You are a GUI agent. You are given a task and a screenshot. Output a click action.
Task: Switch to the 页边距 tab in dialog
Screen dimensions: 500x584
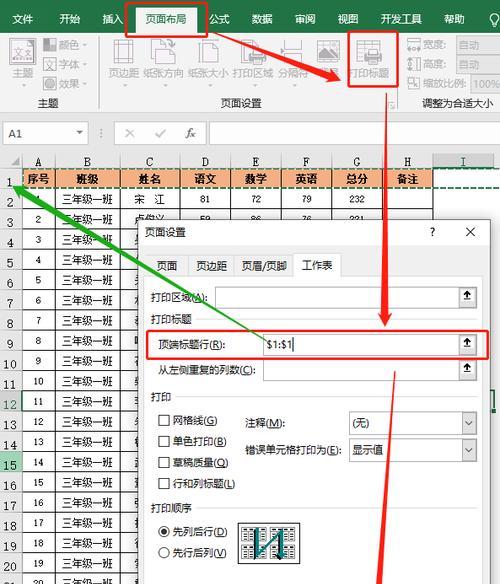tap(211, 266)
